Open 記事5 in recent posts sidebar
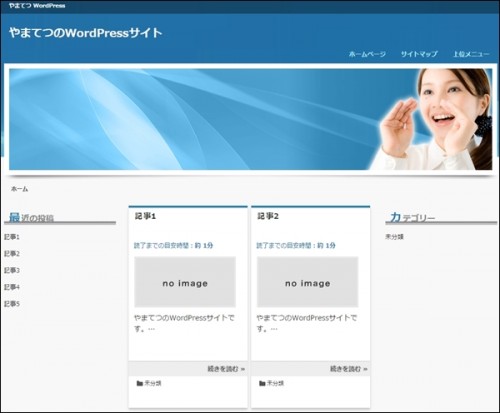 pos(12,304)
